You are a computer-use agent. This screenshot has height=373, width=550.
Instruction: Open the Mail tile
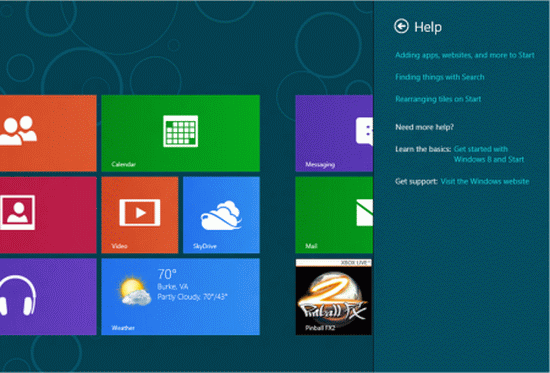pyautogui.click(x=334, y=215)
